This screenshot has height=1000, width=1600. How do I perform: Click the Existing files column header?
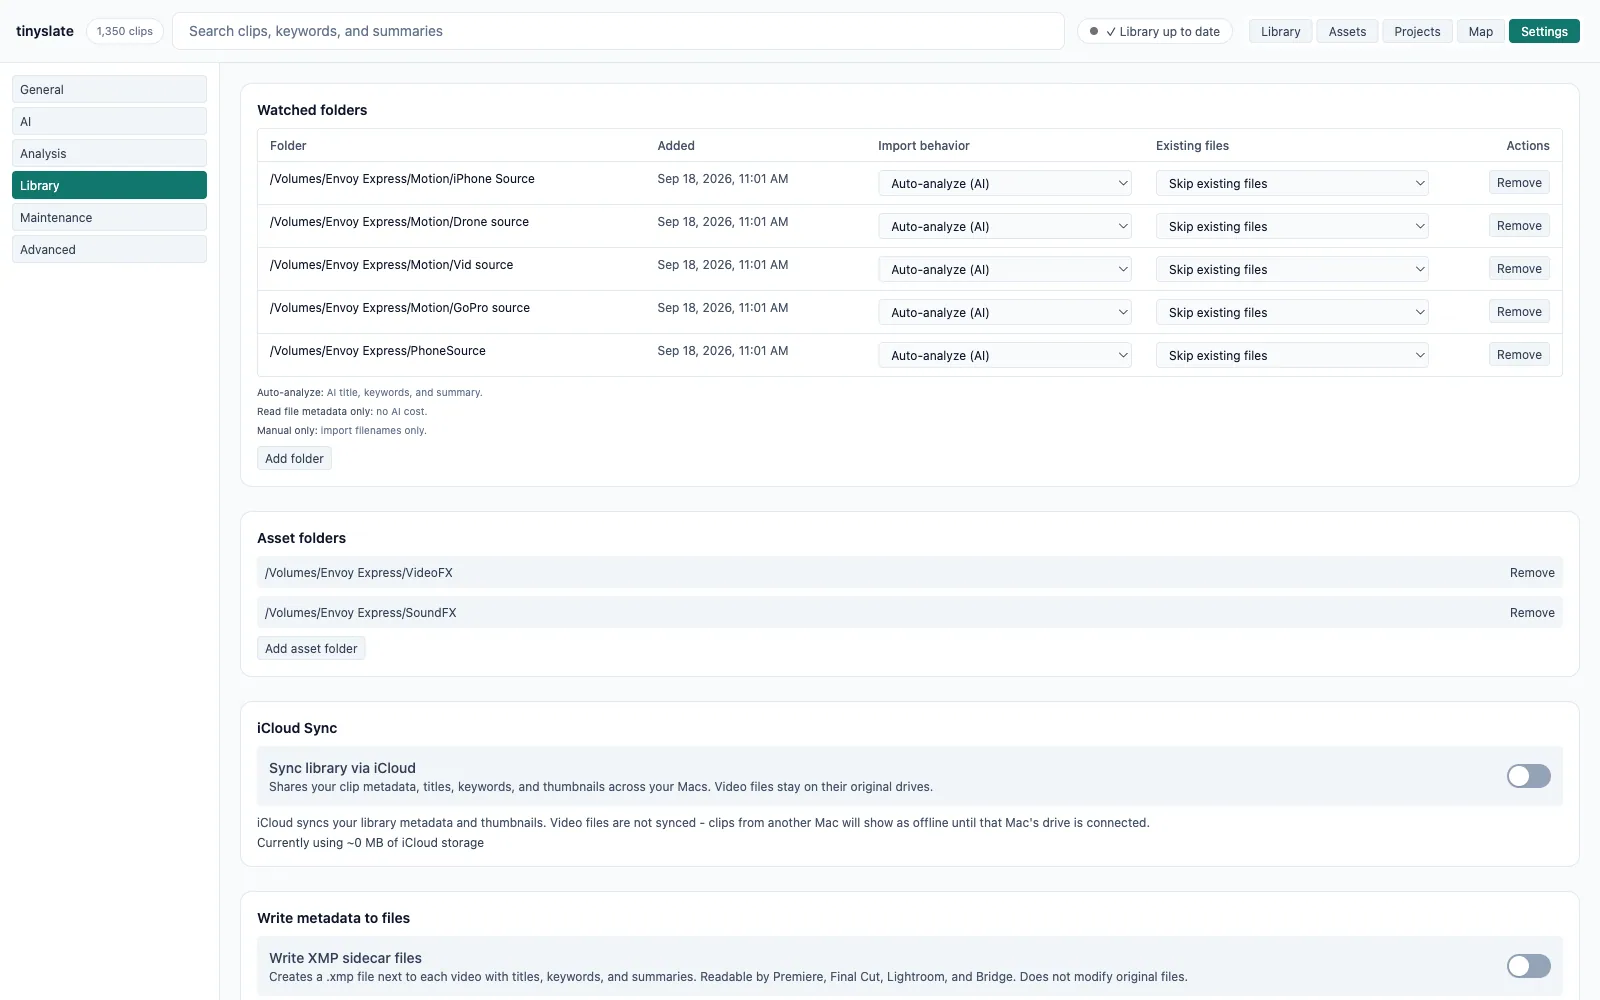pos(1192,145)
